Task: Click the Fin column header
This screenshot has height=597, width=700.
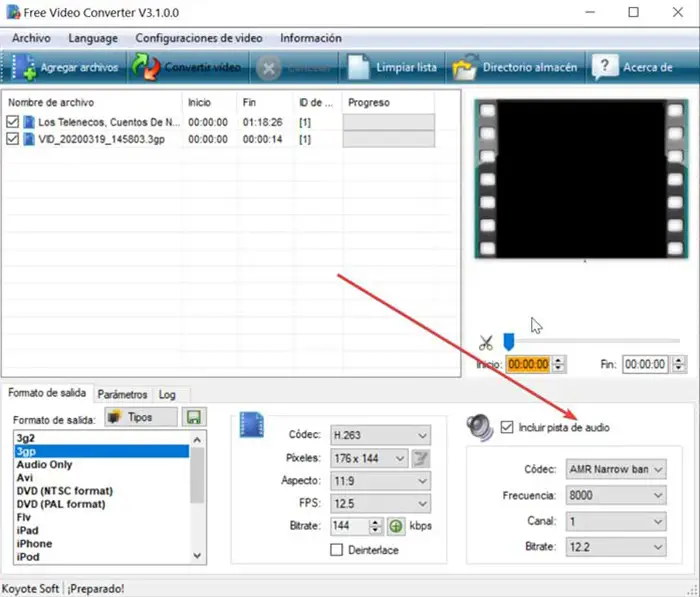Action: 265,103
